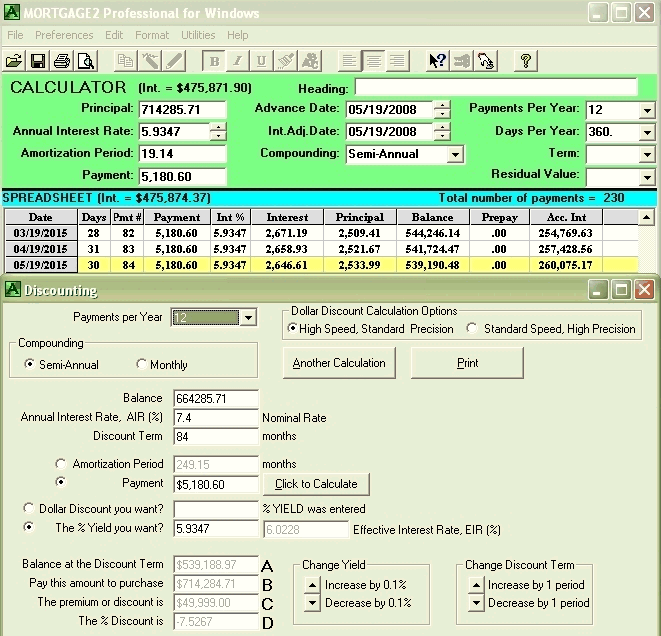Open the Preferences menu

pos(64,35)
